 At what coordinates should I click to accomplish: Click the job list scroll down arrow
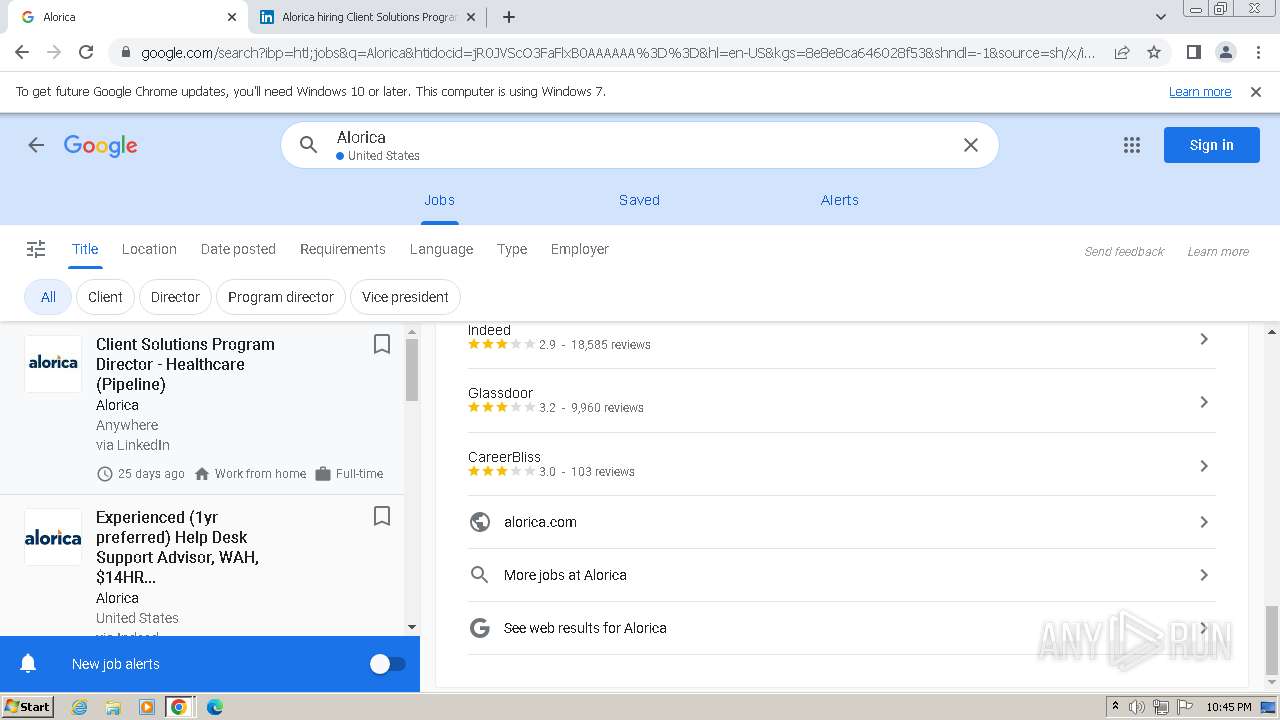pyautogui.click(x=412, y=627)
